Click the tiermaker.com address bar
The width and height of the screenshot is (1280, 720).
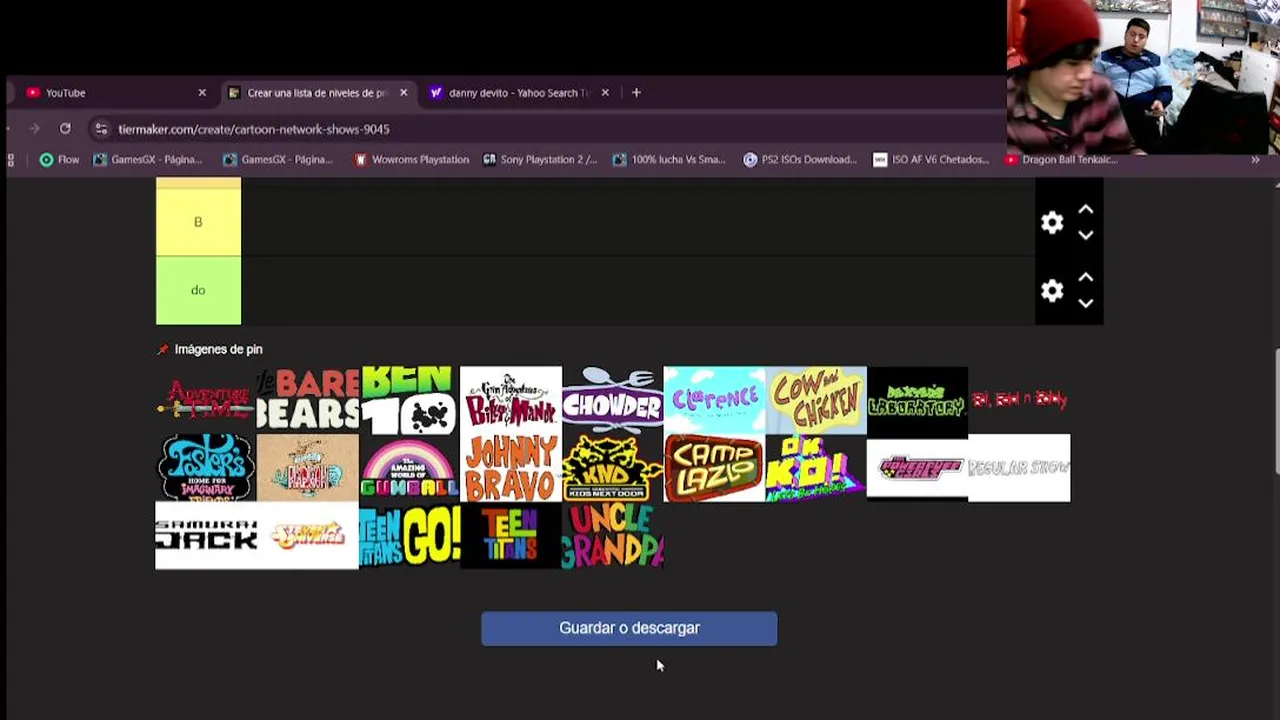click(x=254, y=129)
